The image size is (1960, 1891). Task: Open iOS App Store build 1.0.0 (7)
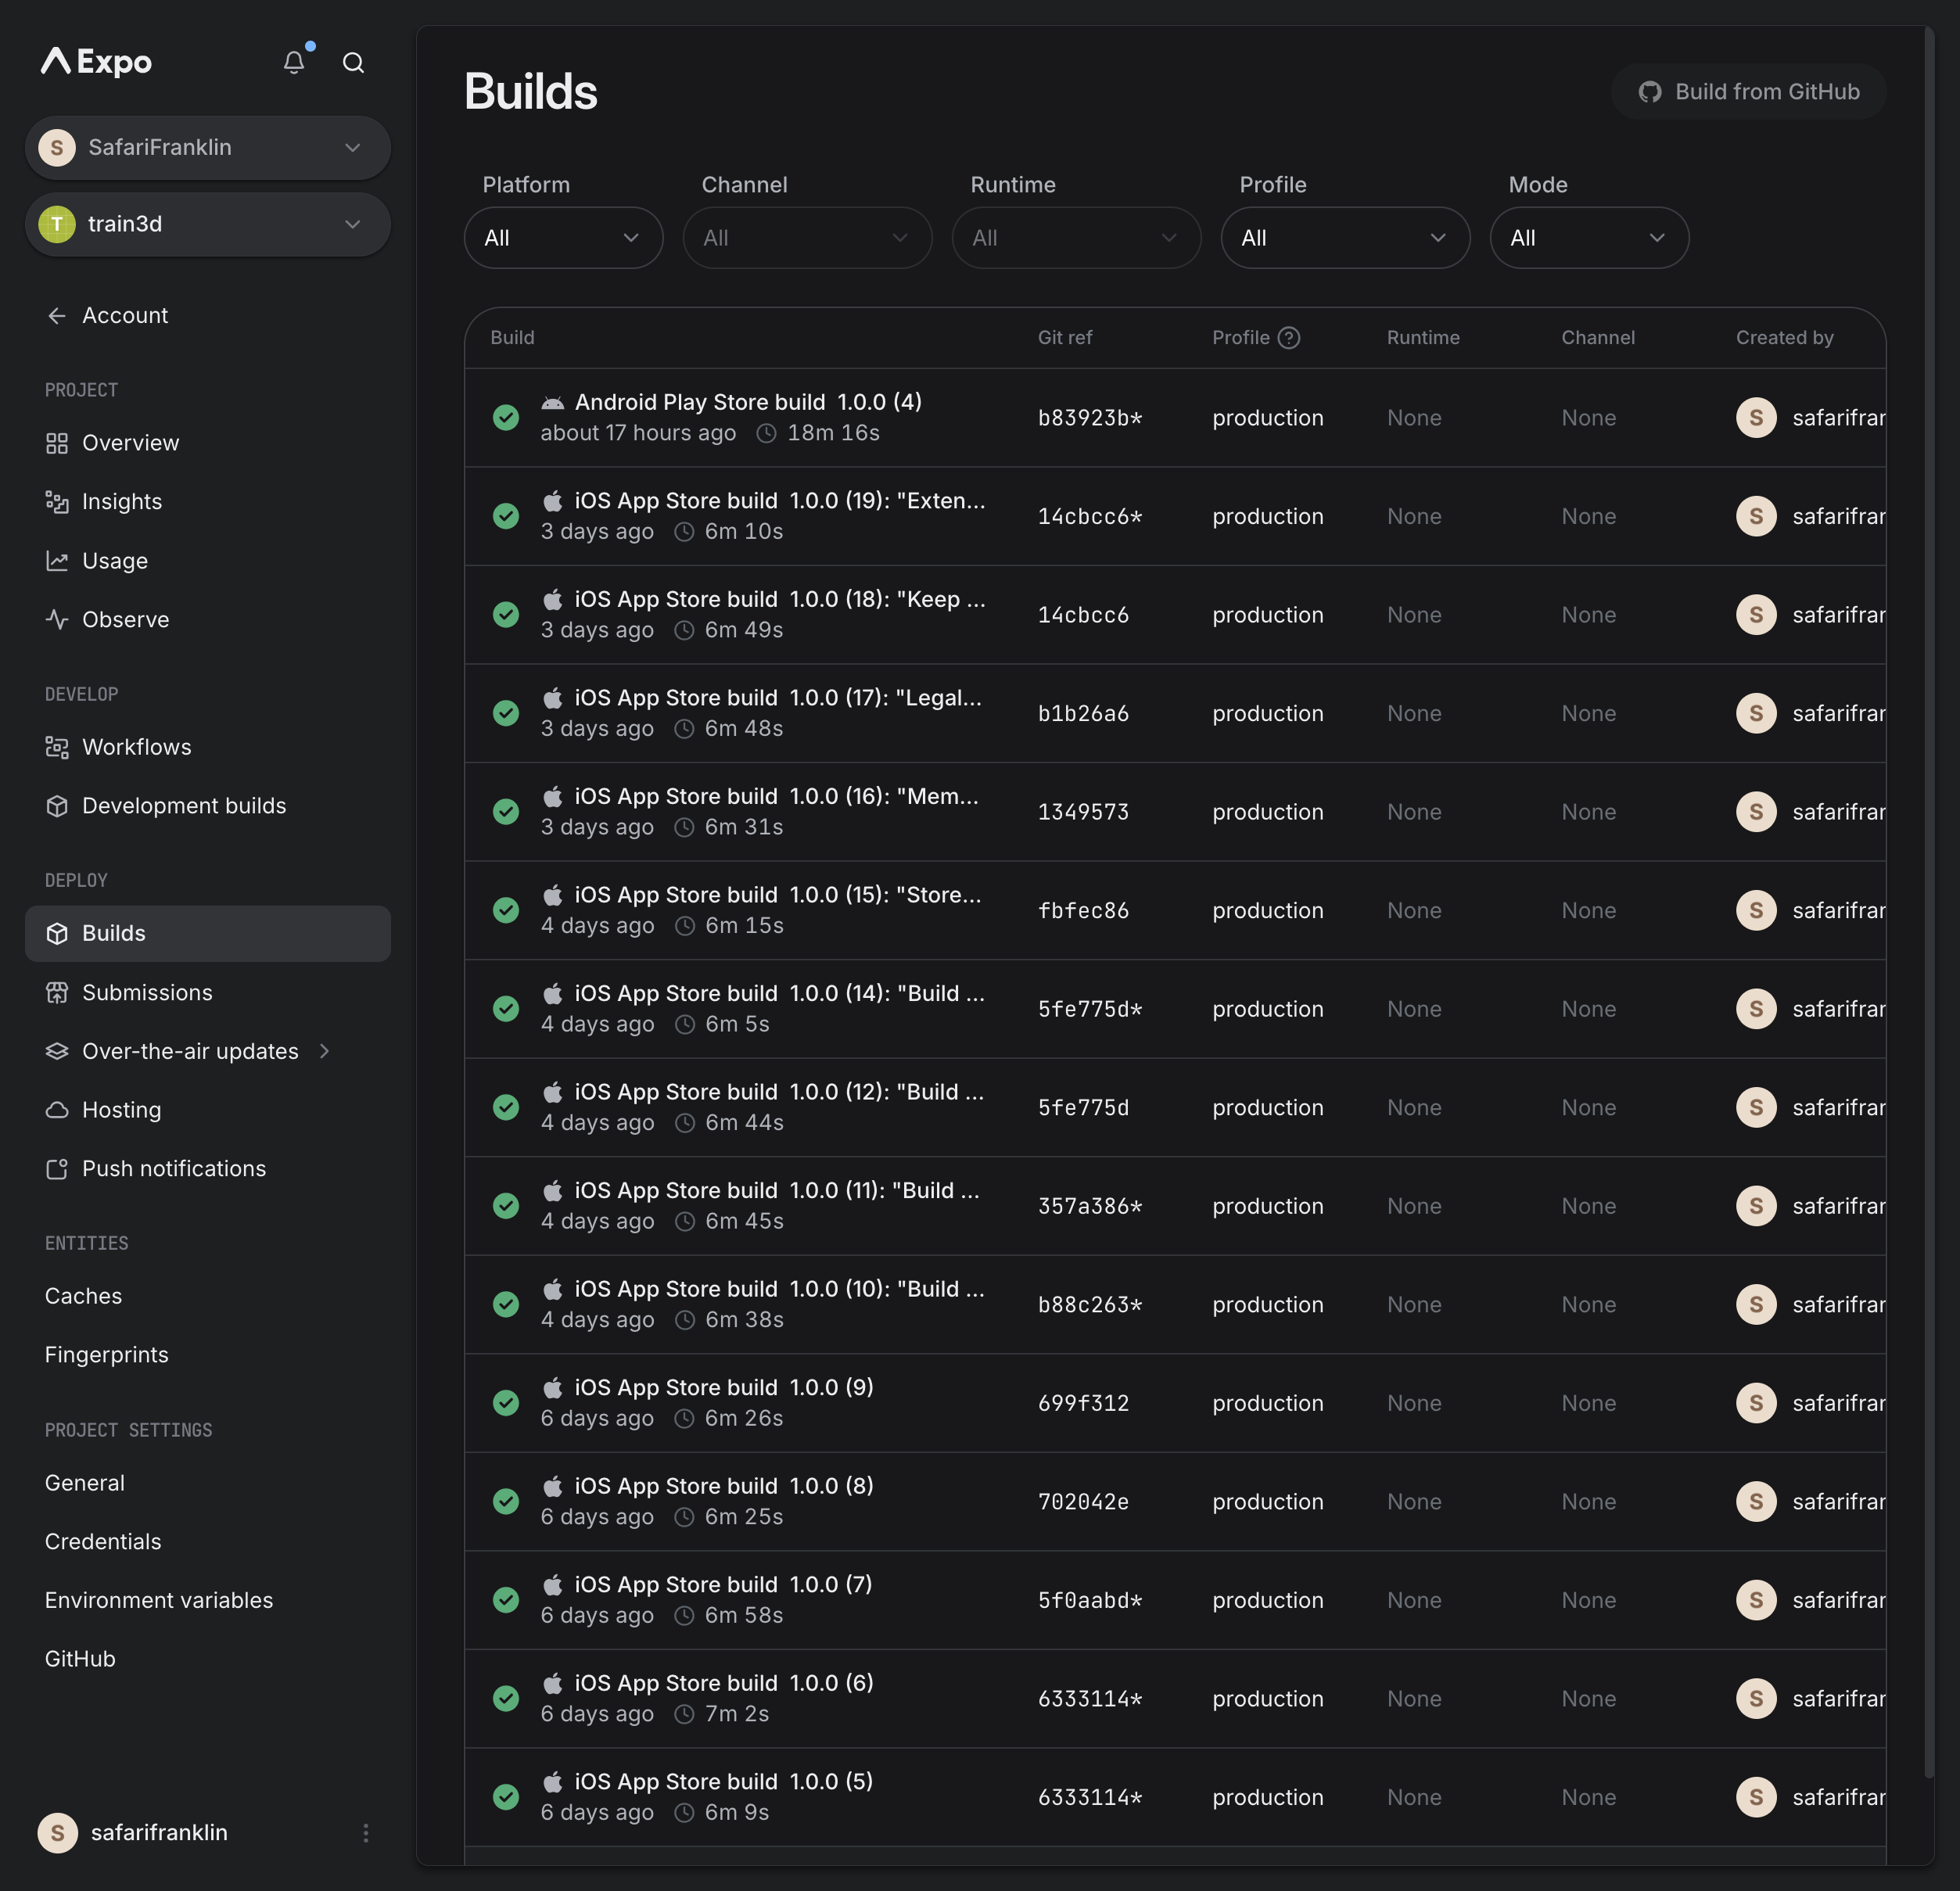coord(723,1585)
